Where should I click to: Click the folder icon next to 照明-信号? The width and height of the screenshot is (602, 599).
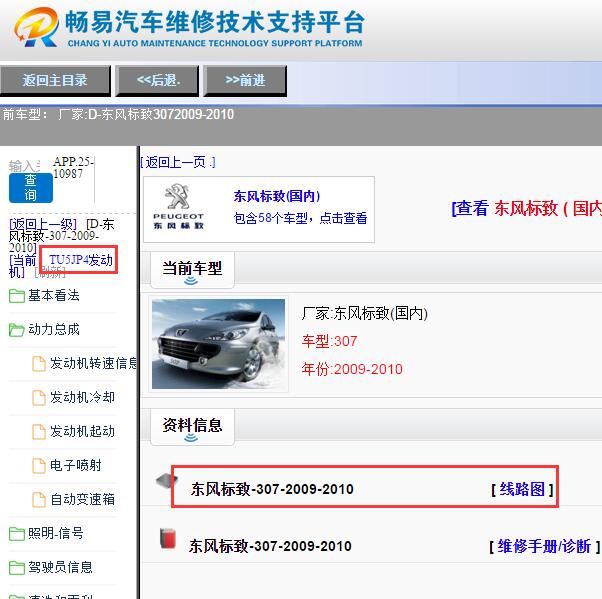click(x=17, y=534)
